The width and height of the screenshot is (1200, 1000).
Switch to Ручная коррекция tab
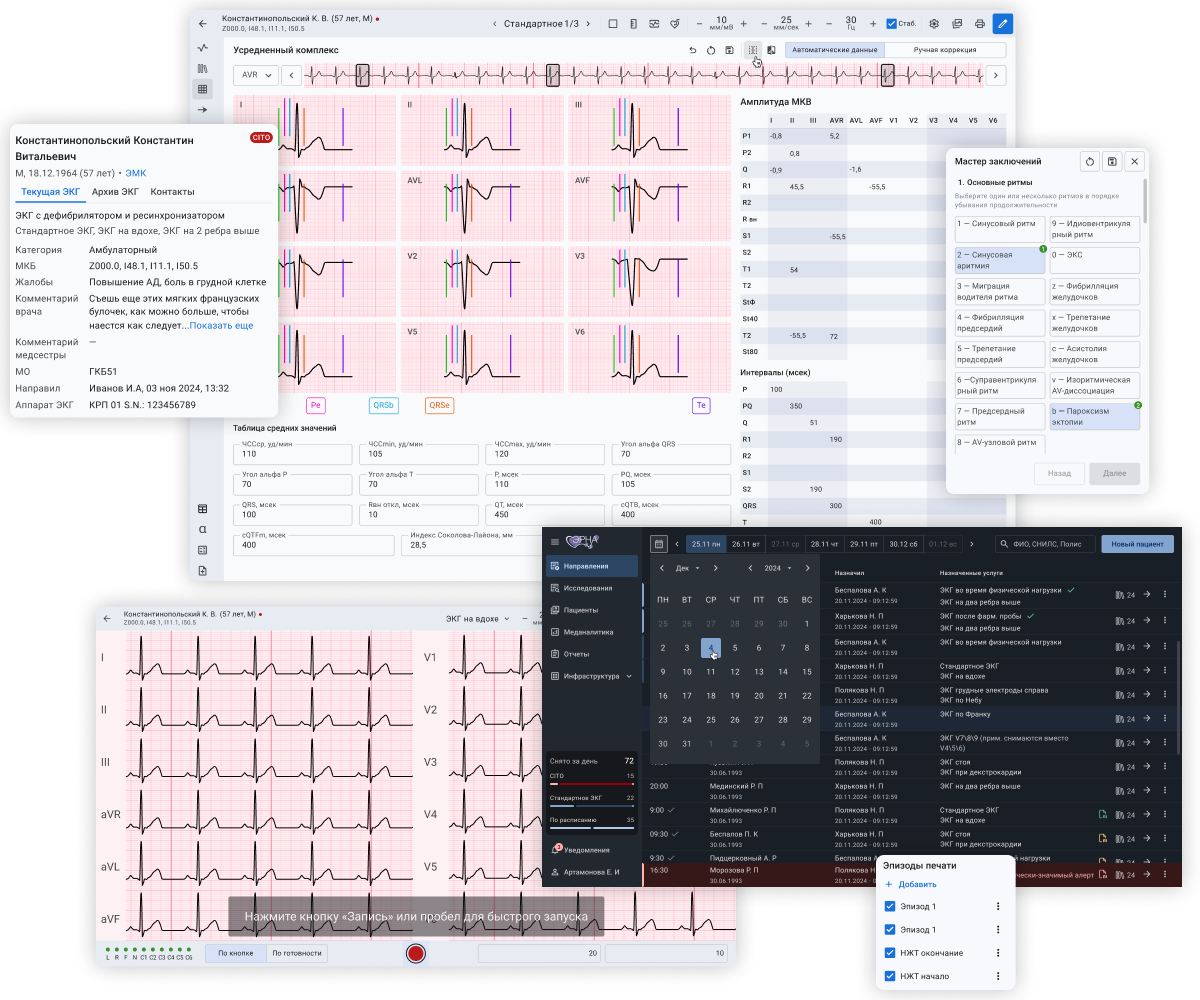[x=945, y=49]
